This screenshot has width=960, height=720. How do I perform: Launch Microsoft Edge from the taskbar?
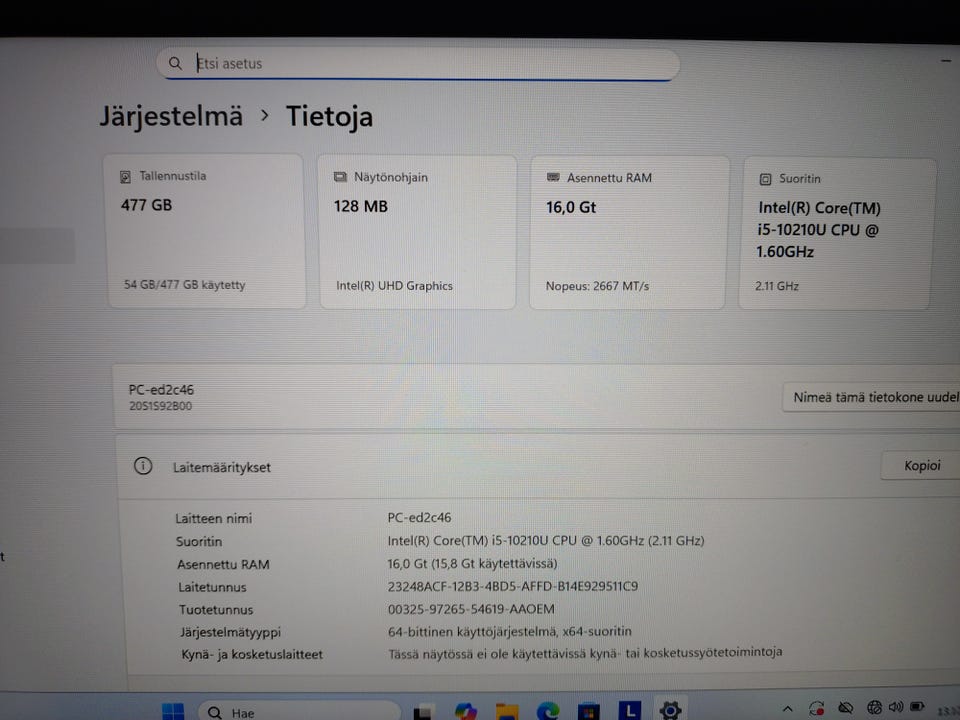click(x=548, y=711)
